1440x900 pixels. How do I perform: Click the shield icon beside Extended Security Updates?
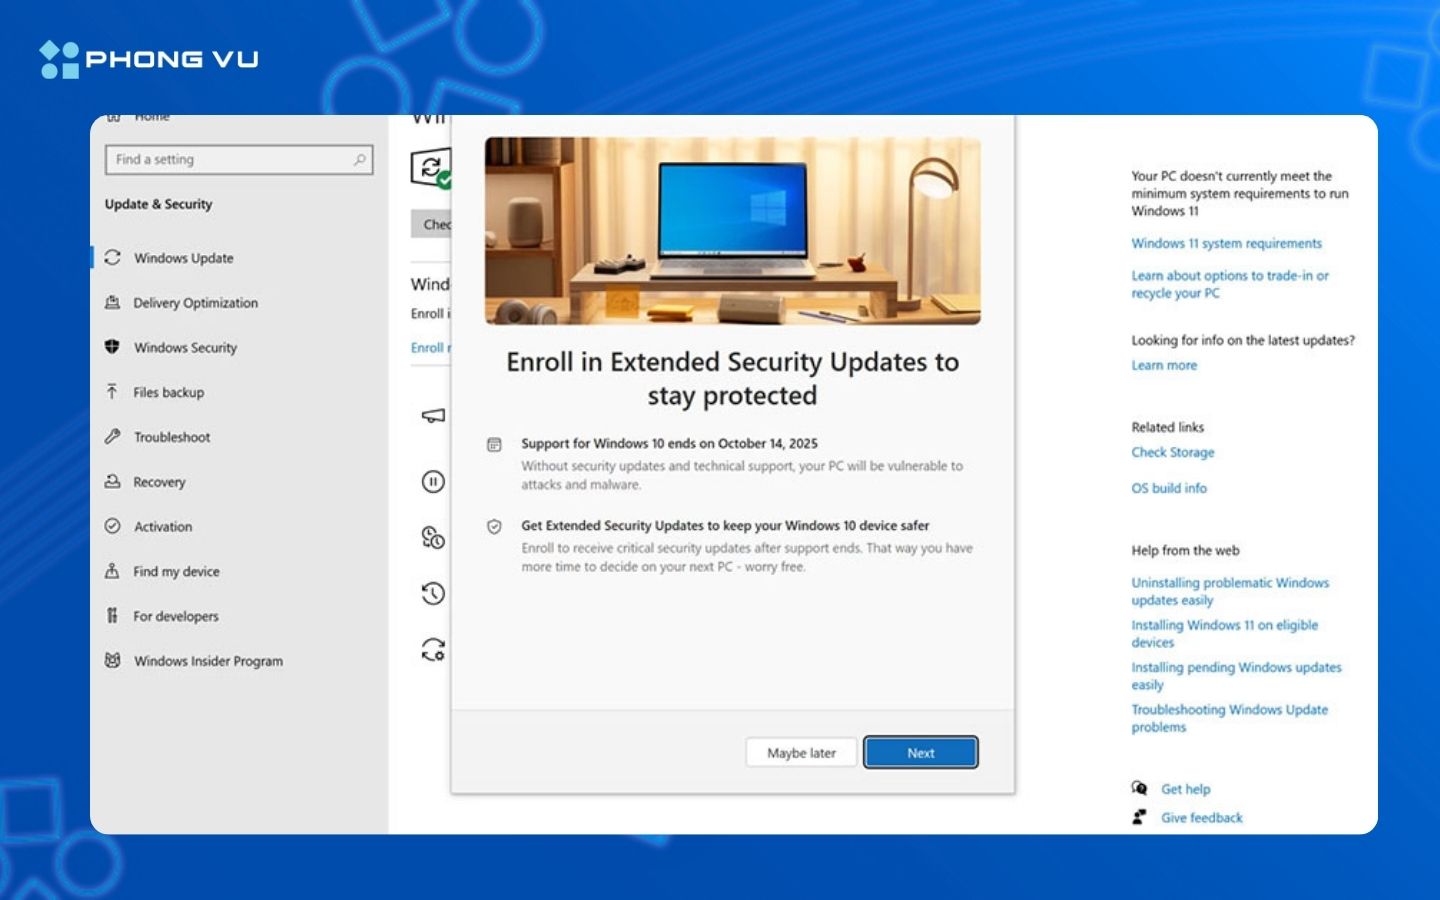(x=494, y=526)
